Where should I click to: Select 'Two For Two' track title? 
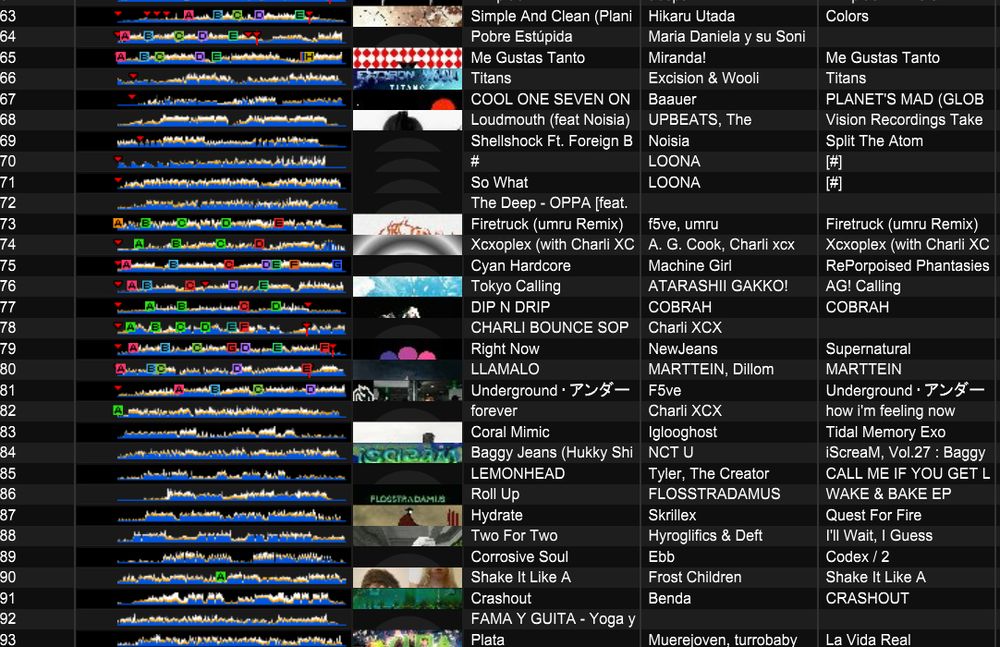514,535
